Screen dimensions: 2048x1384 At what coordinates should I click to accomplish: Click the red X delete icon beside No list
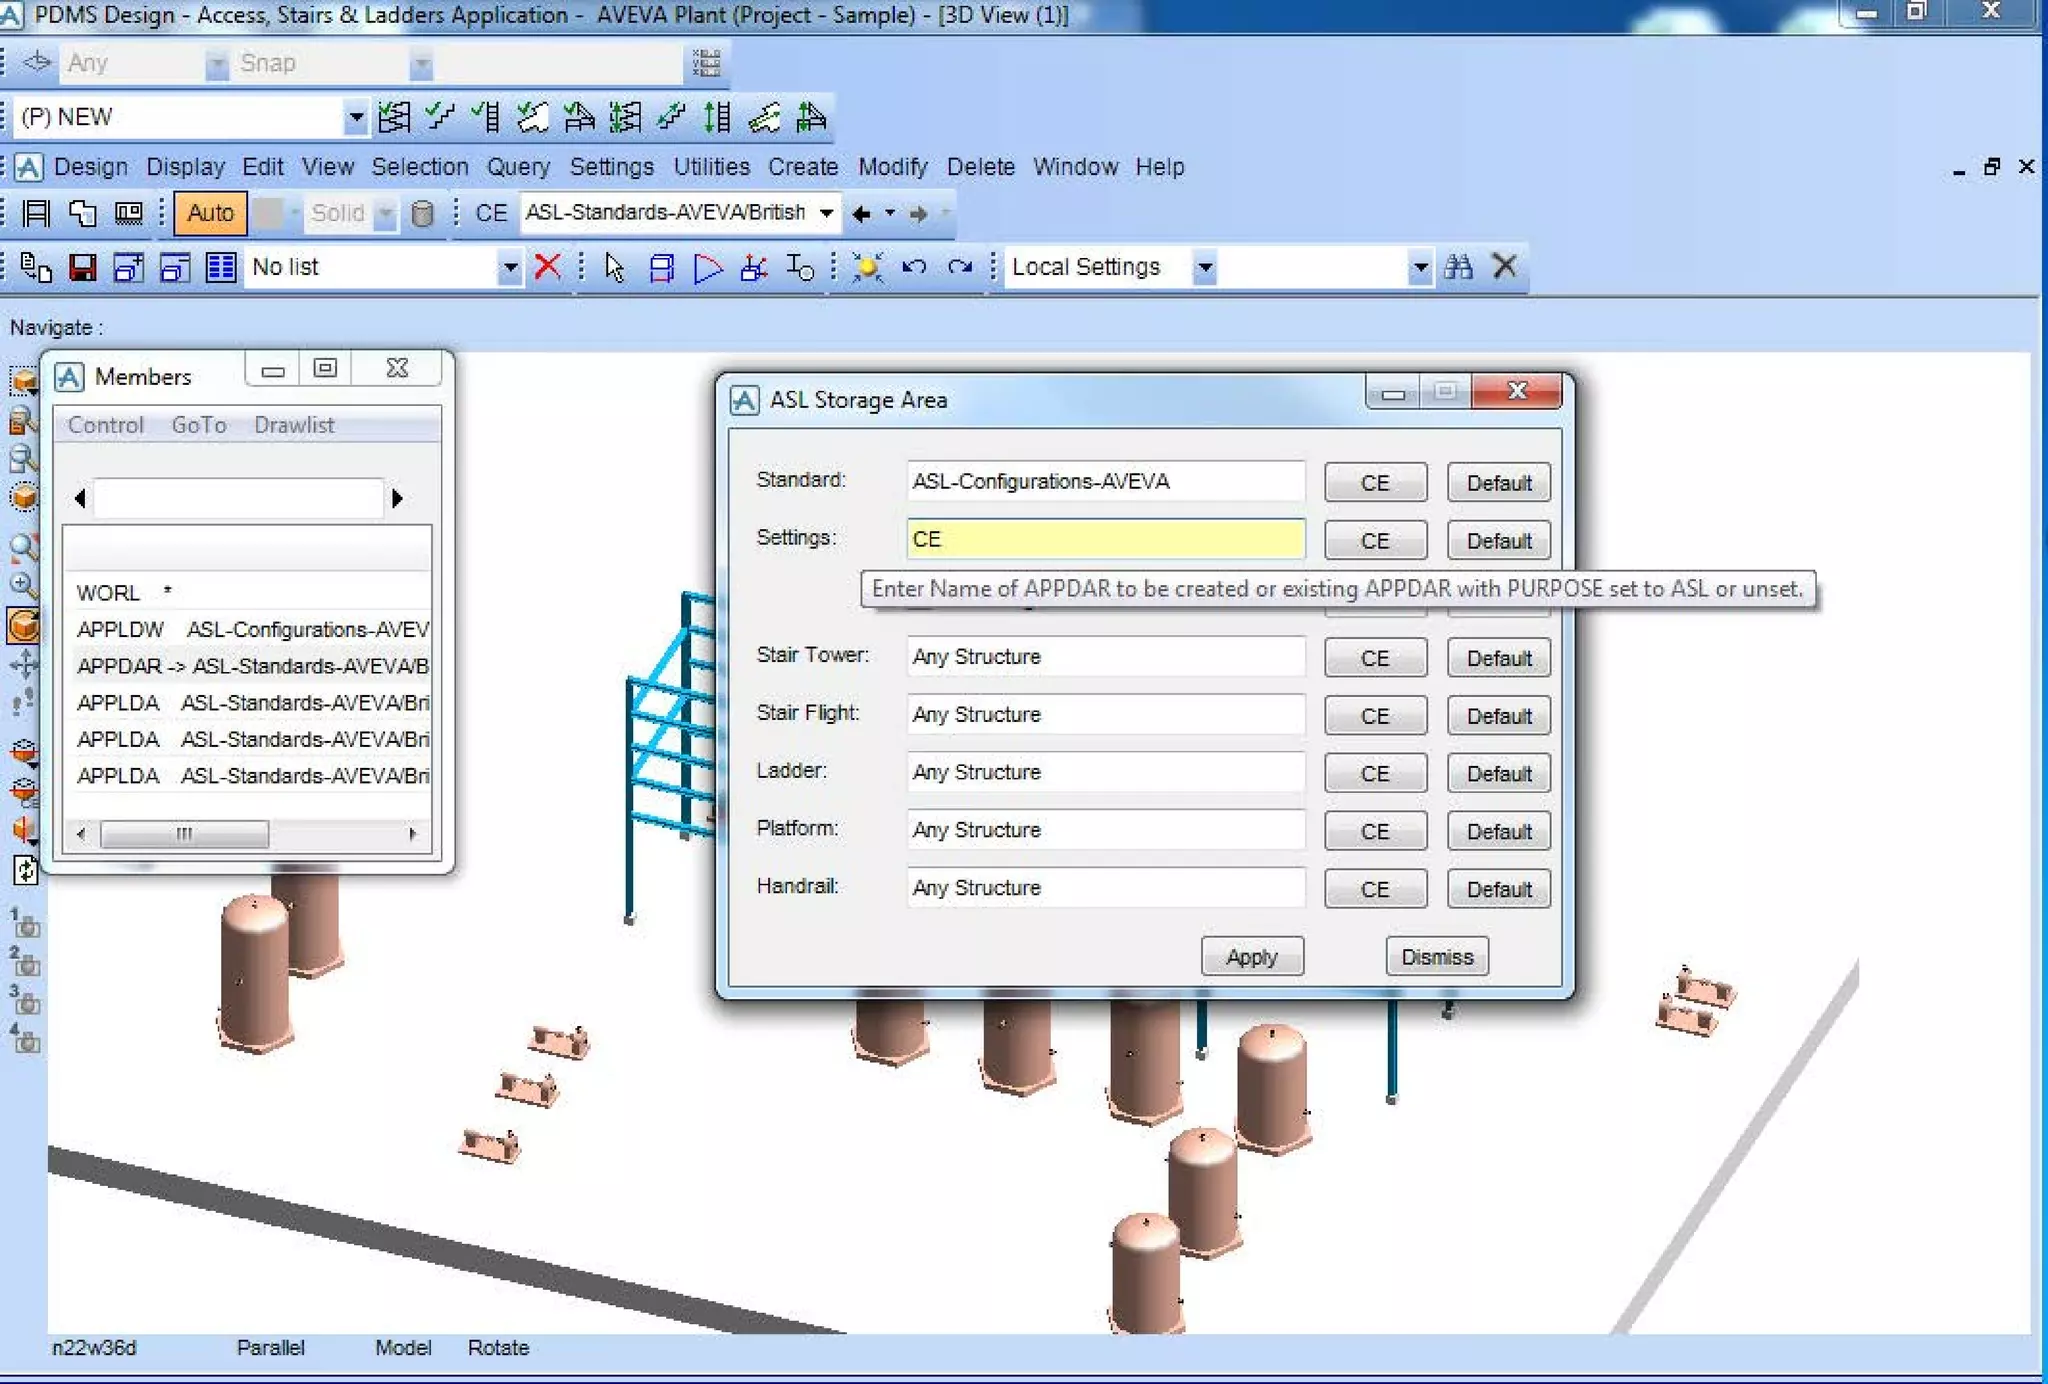pos(547,267)
